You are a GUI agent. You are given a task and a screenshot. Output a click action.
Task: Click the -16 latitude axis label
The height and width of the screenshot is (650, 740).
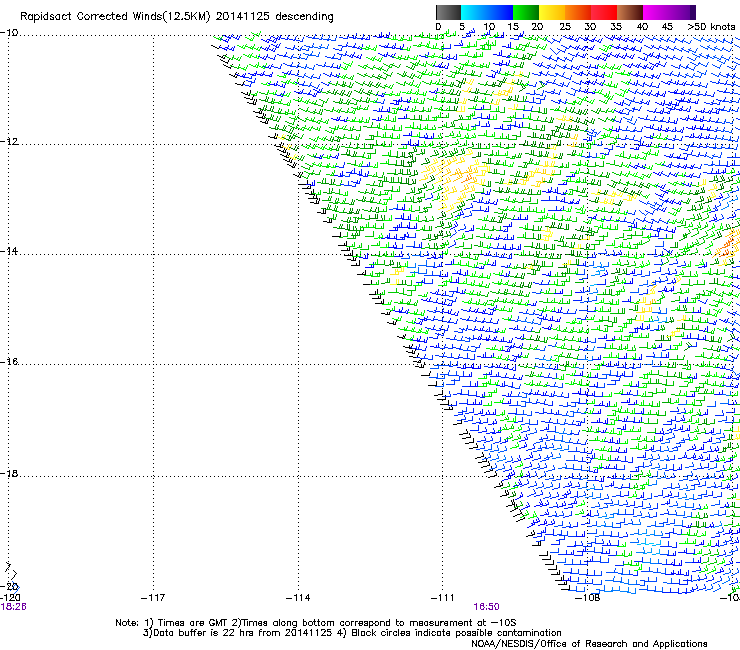(9, 362)
